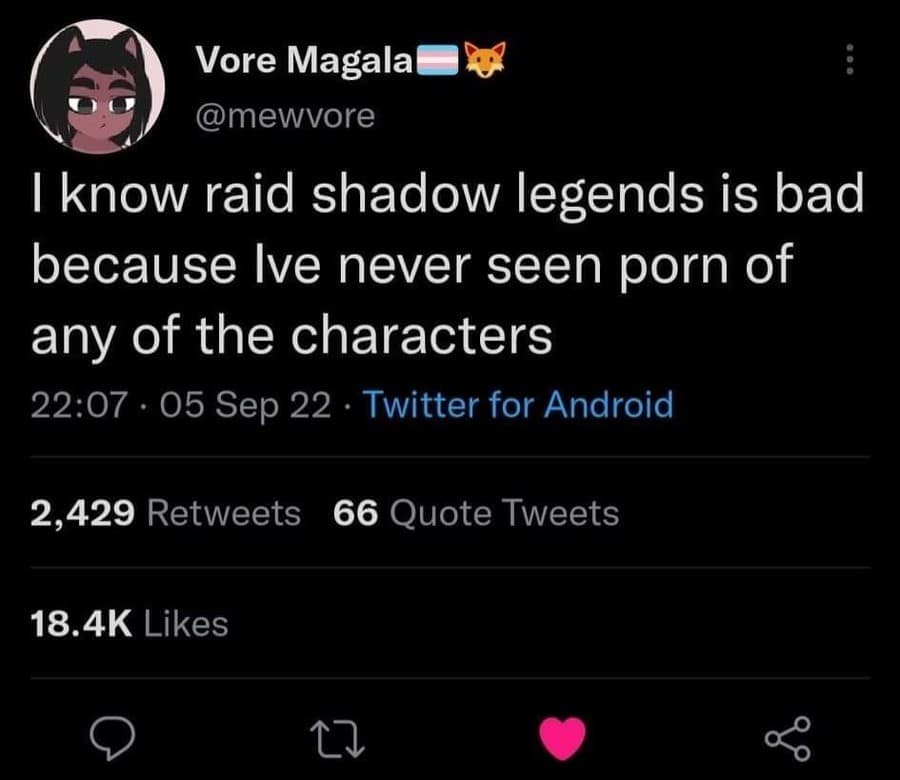Viewport: 900px width, 780px height.
Task: Open the share icon
Action: (788, 739)
